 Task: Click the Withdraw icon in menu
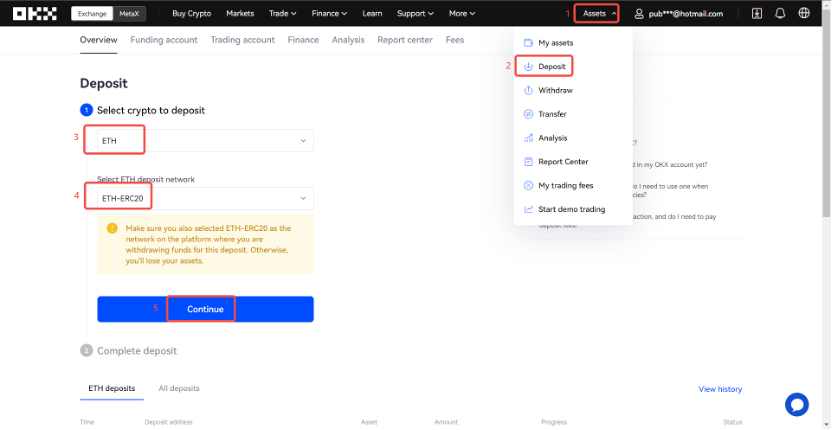[x=528, y=90]
